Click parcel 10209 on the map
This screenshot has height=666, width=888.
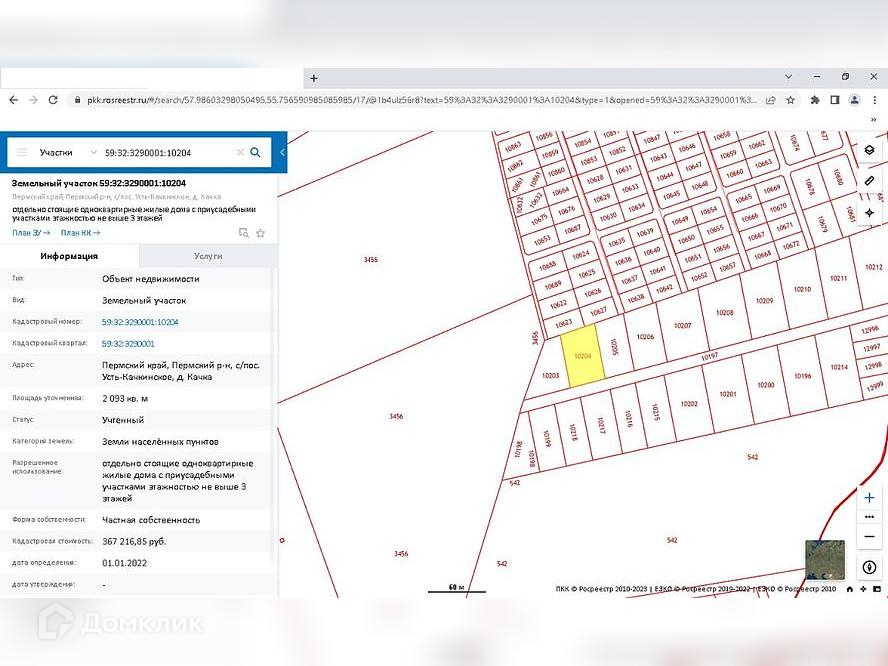[764, 301]
